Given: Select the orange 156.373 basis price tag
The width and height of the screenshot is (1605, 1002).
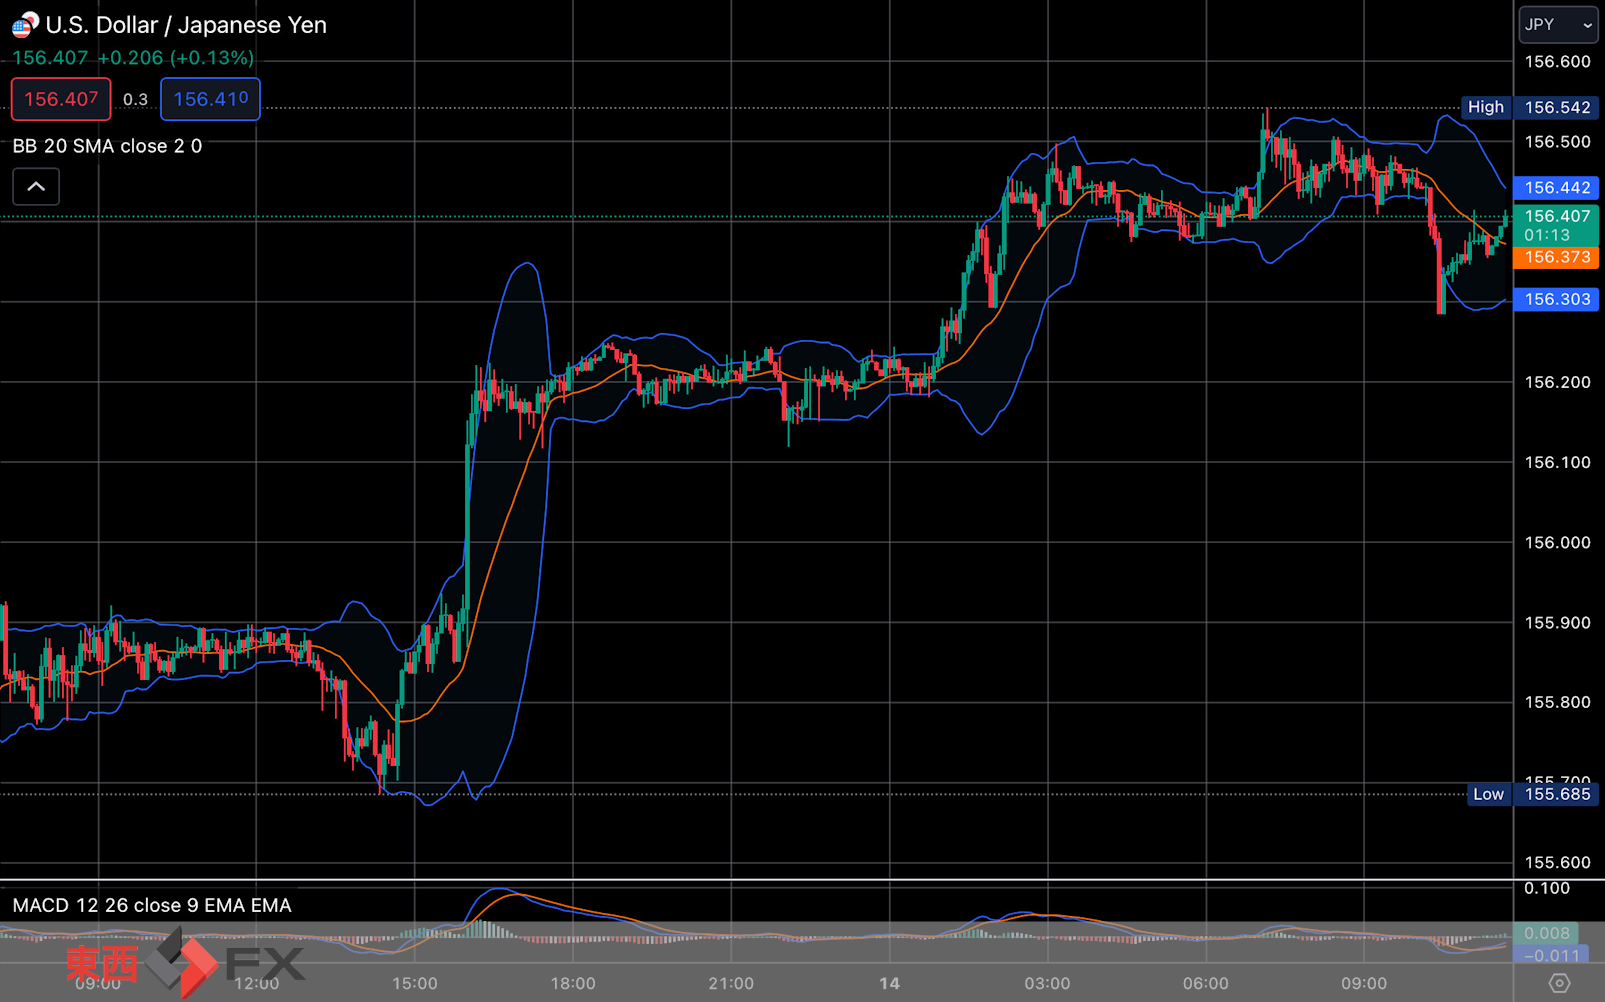Looking at the screenshot, I should pos(1556,257).
